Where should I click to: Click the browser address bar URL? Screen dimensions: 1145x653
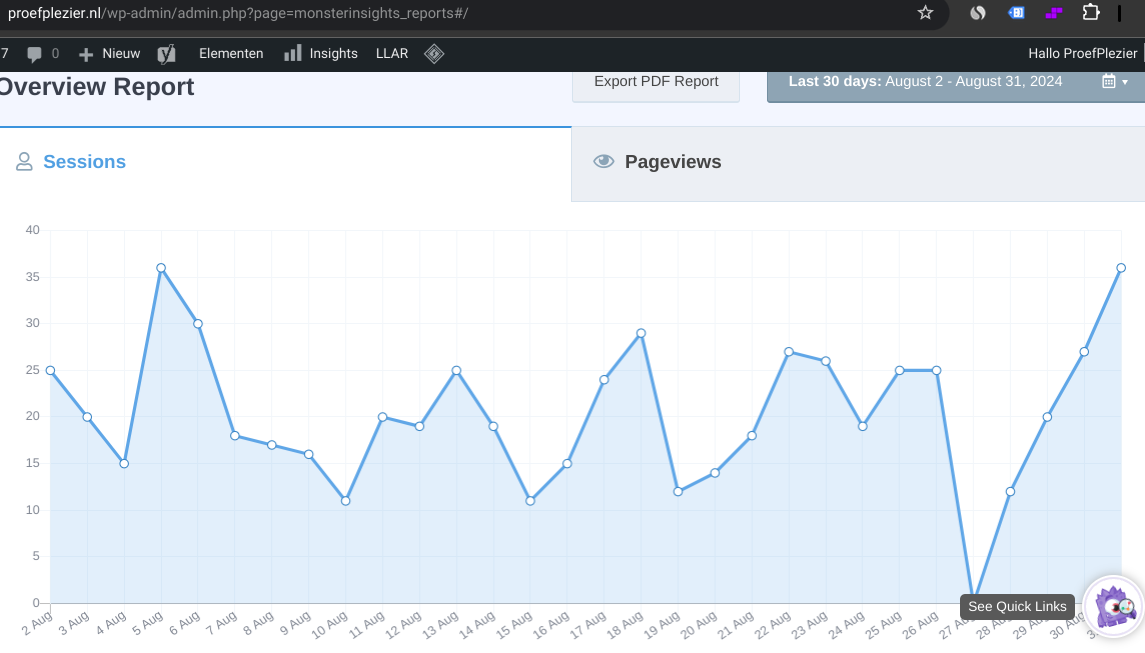click(238, 13)
